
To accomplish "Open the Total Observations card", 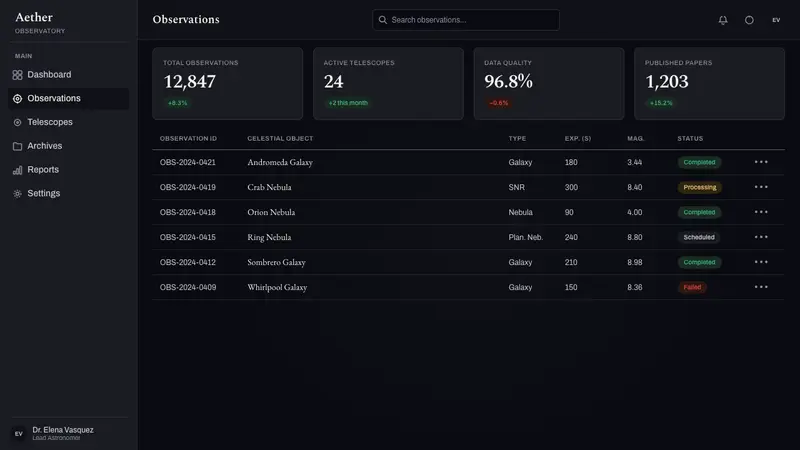I will pos(228,84).
